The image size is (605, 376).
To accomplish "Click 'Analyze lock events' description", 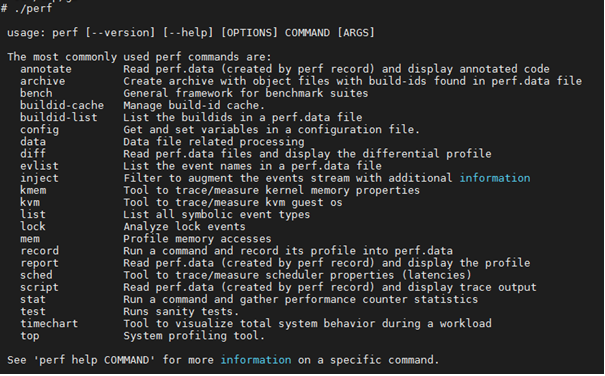I will (184, 227).
